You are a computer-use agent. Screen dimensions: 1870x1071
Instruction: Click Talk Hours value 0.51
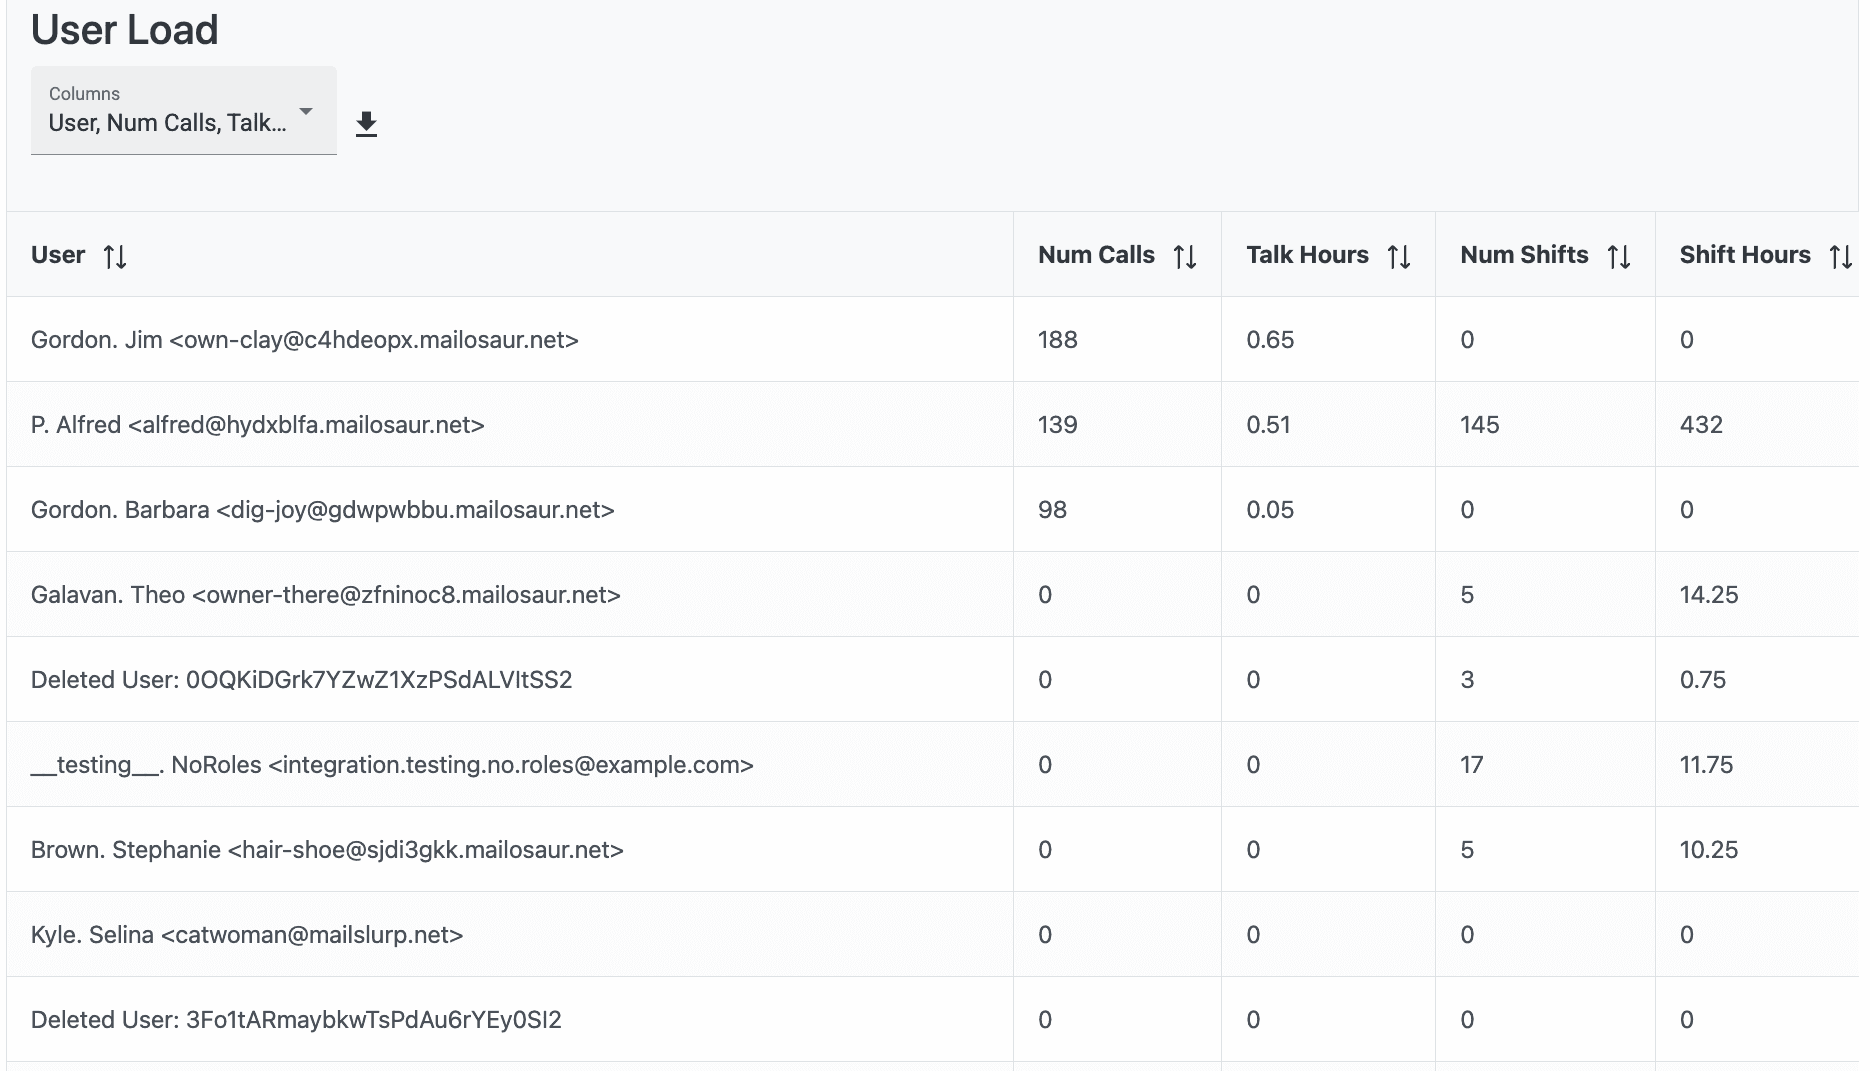point(1268,425)
